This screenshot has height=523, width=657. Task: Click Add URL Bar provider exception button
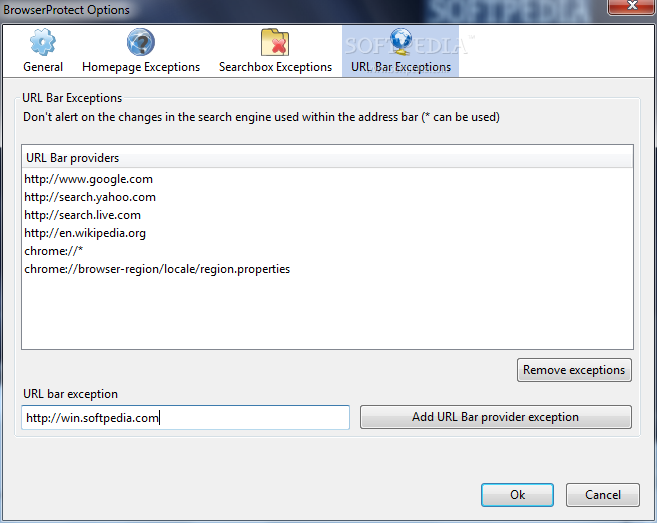tap(496, 417)
